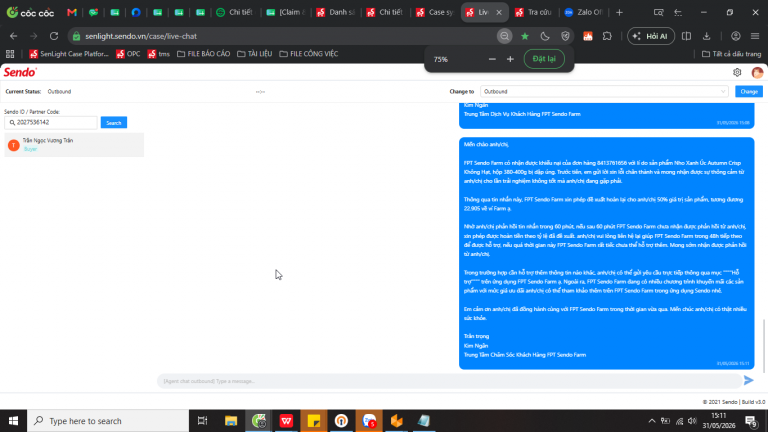768x432 pixels.
Task: Expand the FILE BÁO CÁO bookmark folder
Action: (x=203, y=54)
